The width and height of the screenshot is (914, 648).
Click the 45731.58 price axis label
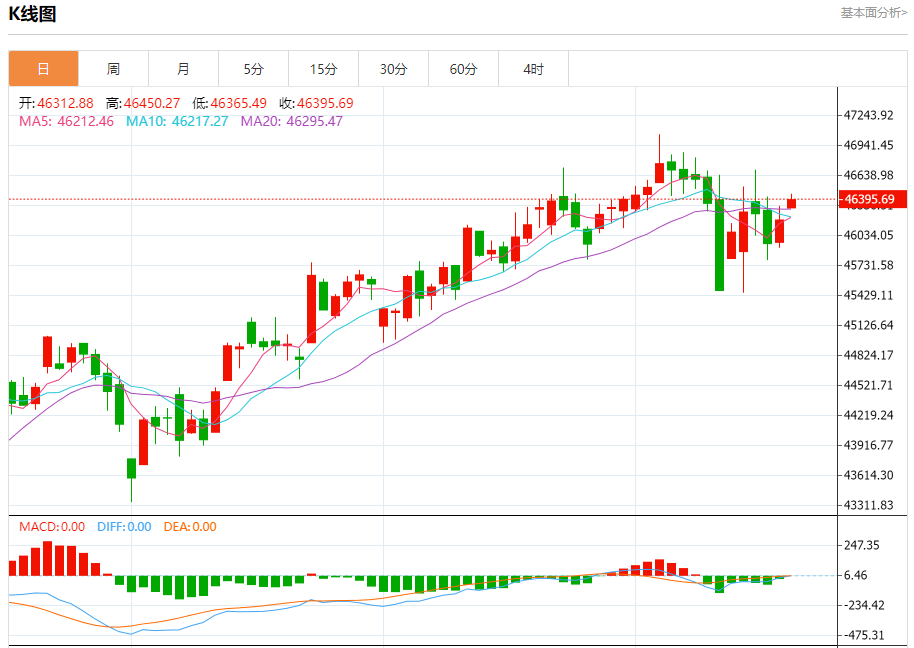tap(869, 265)
